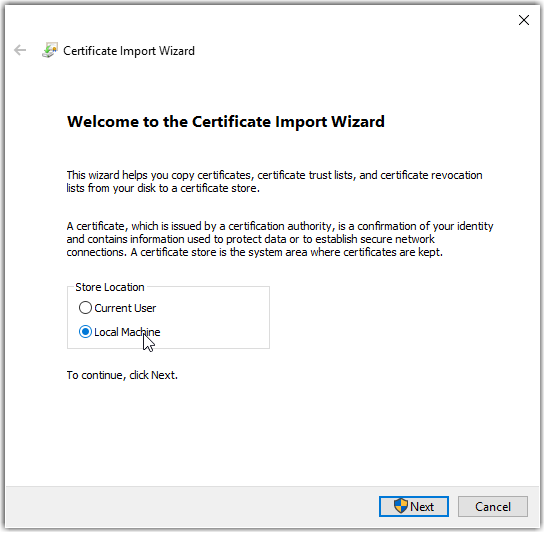Click the paragraph starting with "A certificate, which is issued"
Image resolution: width=545 pixels, height=533 pixels.
(280, 239)
